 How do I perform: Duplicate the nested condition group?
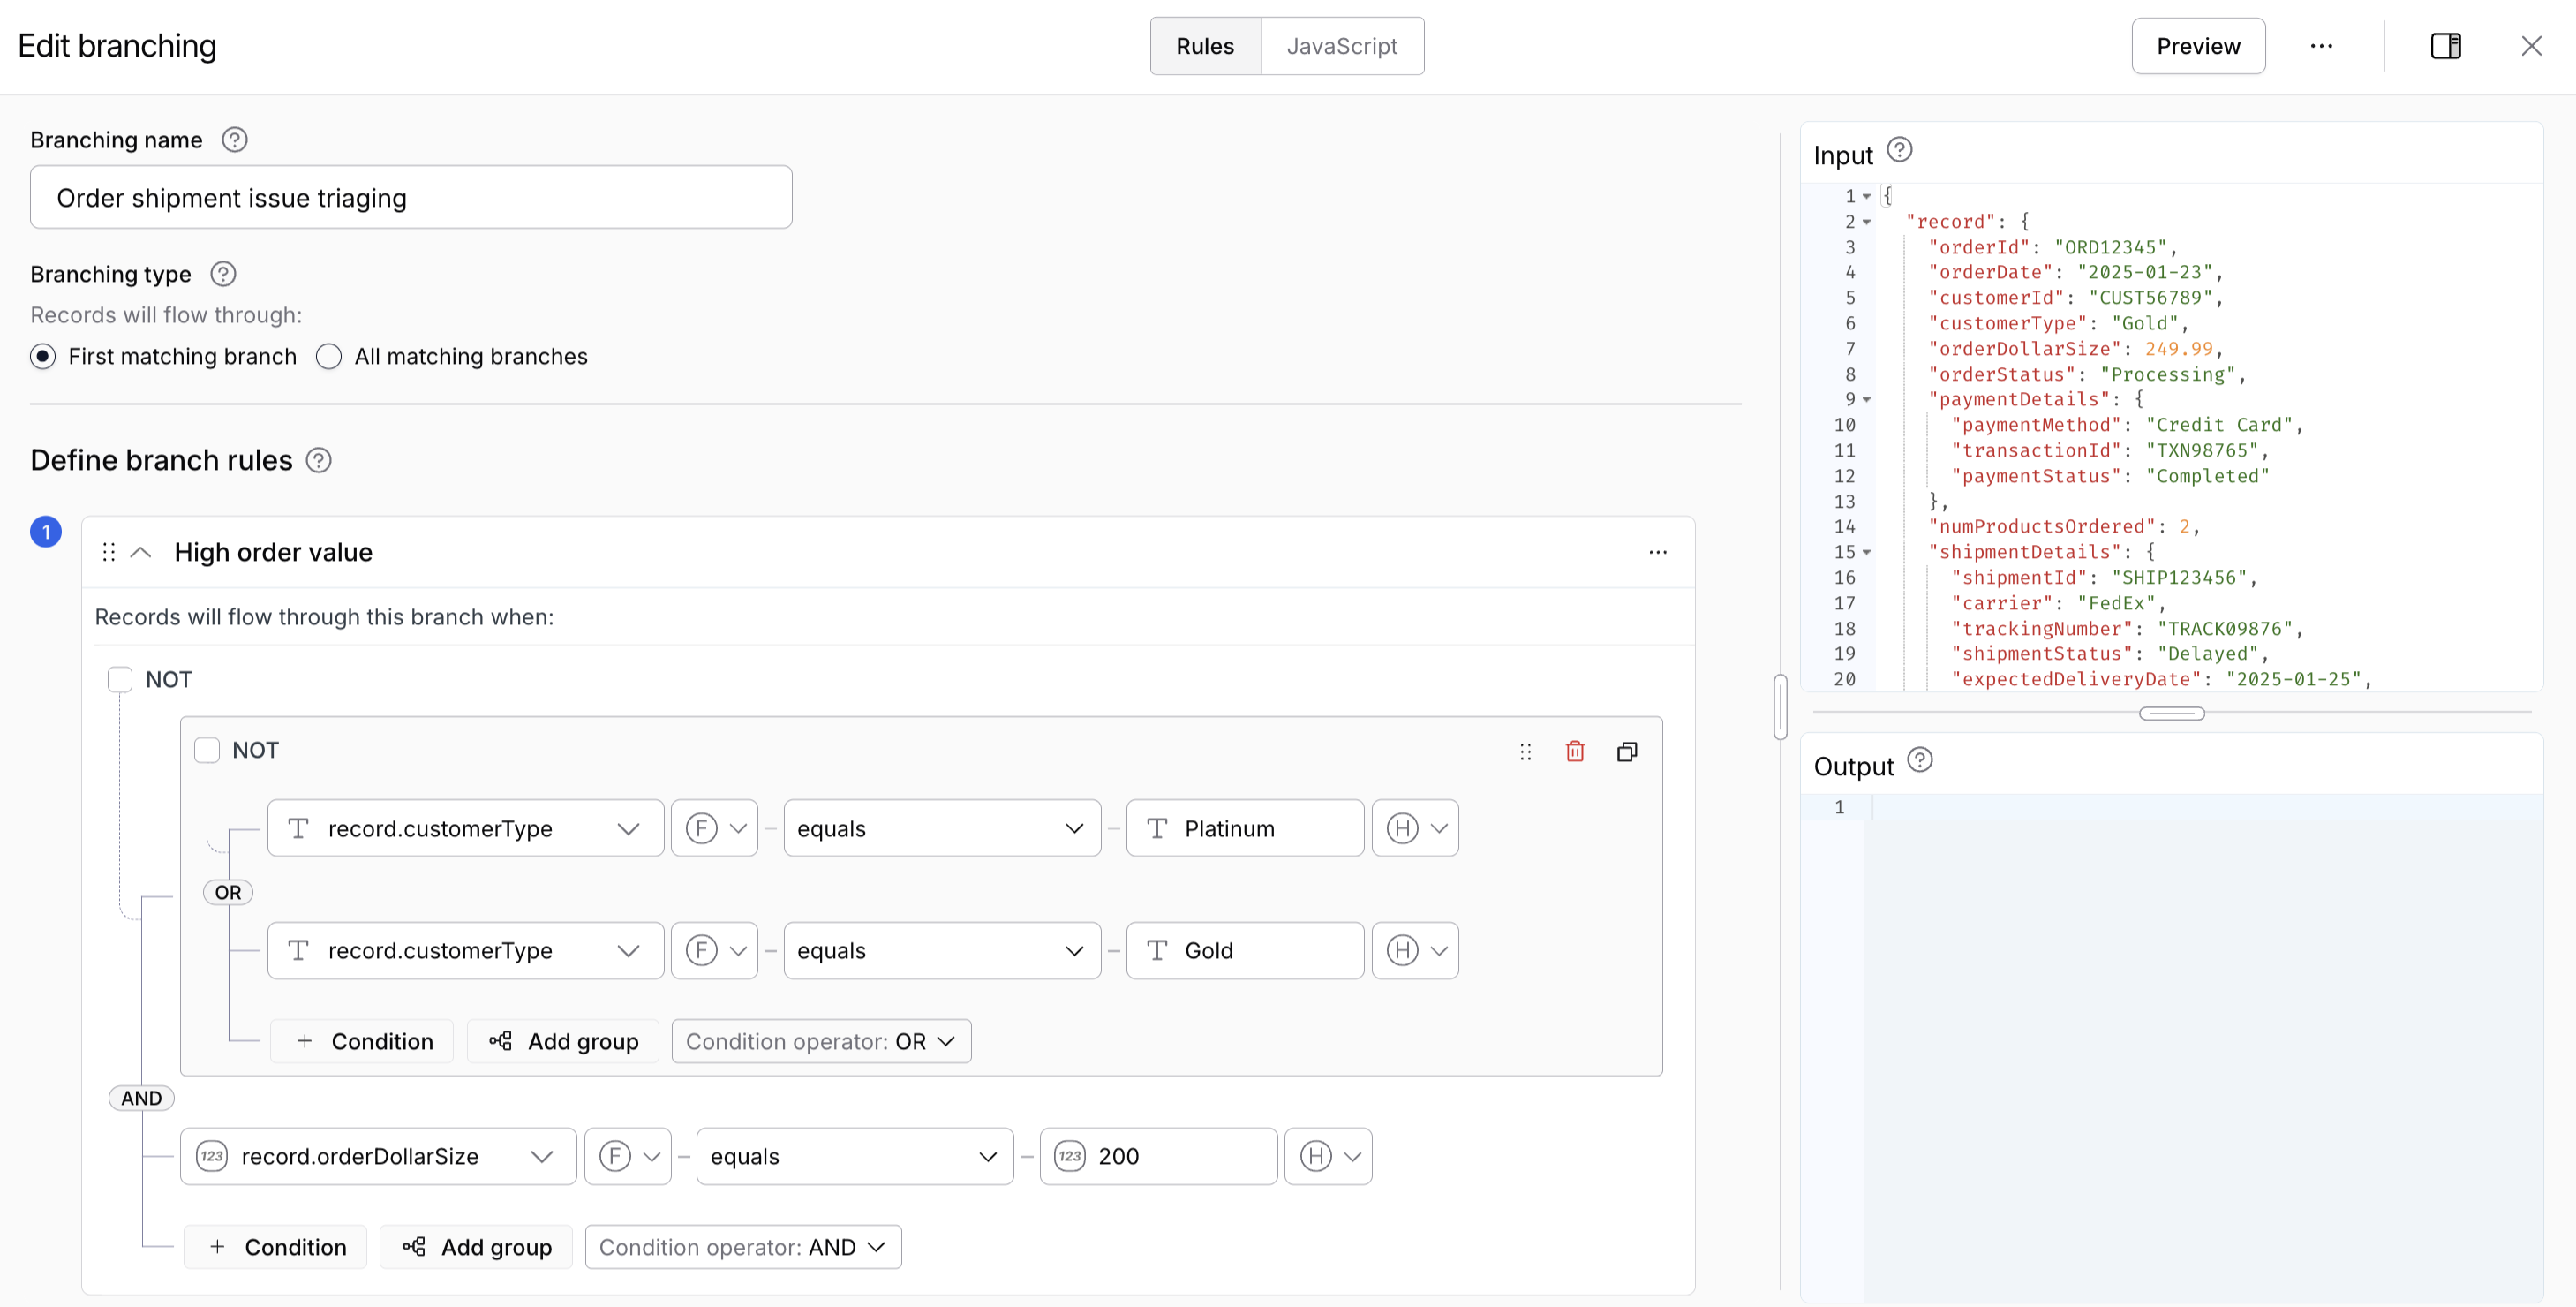click(1626, 752)
